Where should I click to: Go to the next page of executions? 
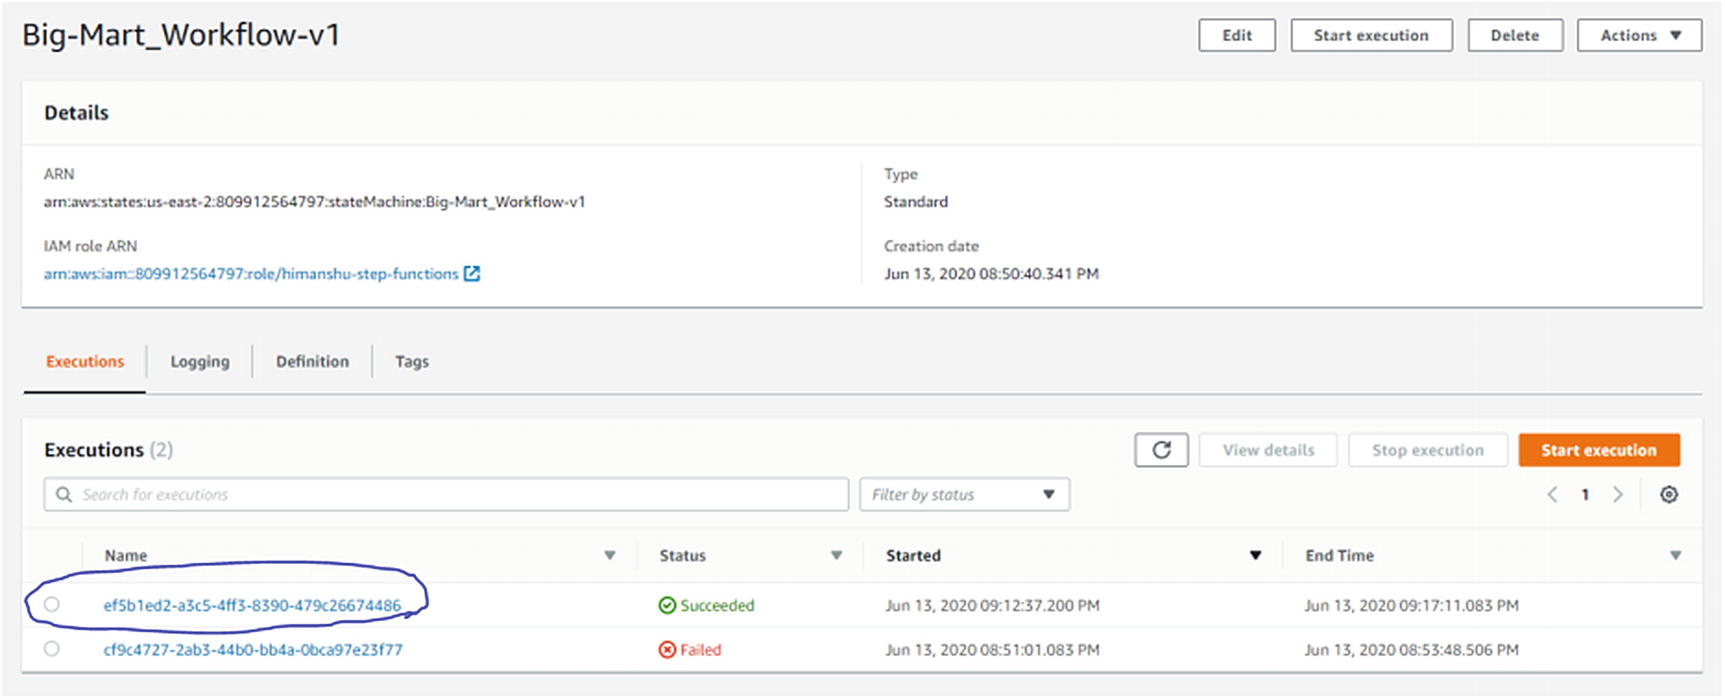1617,495
